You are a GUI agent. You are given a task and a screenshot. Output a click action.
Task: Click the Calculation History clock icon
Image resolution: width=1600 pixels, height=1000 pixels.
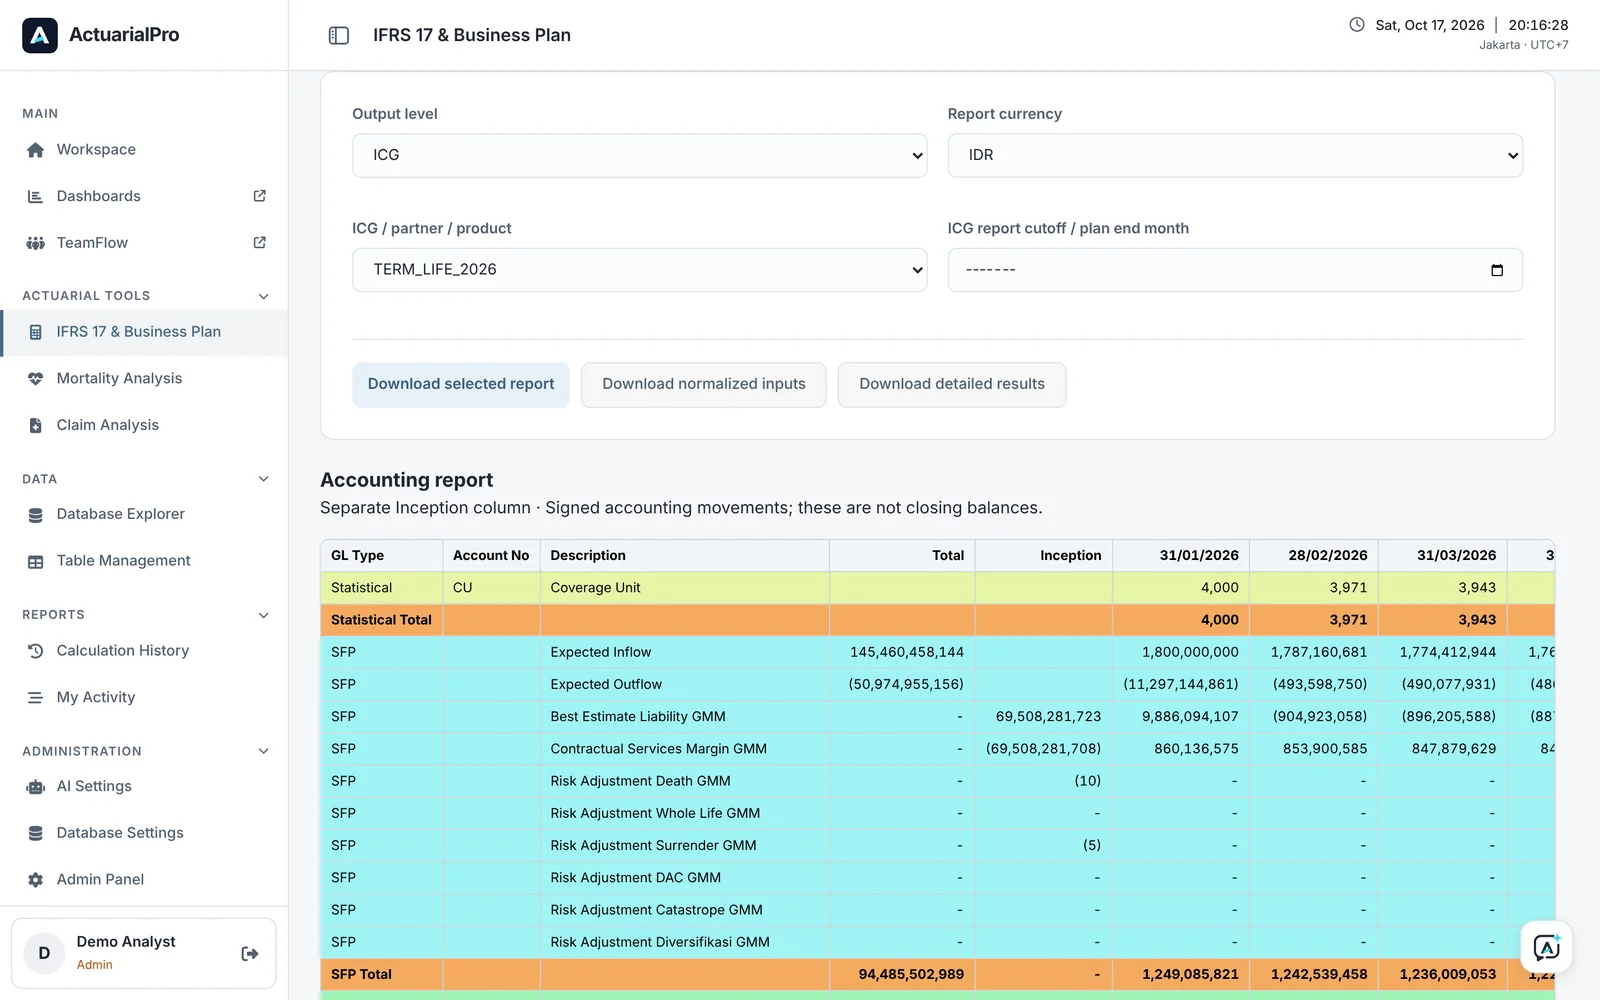point(36,651)
